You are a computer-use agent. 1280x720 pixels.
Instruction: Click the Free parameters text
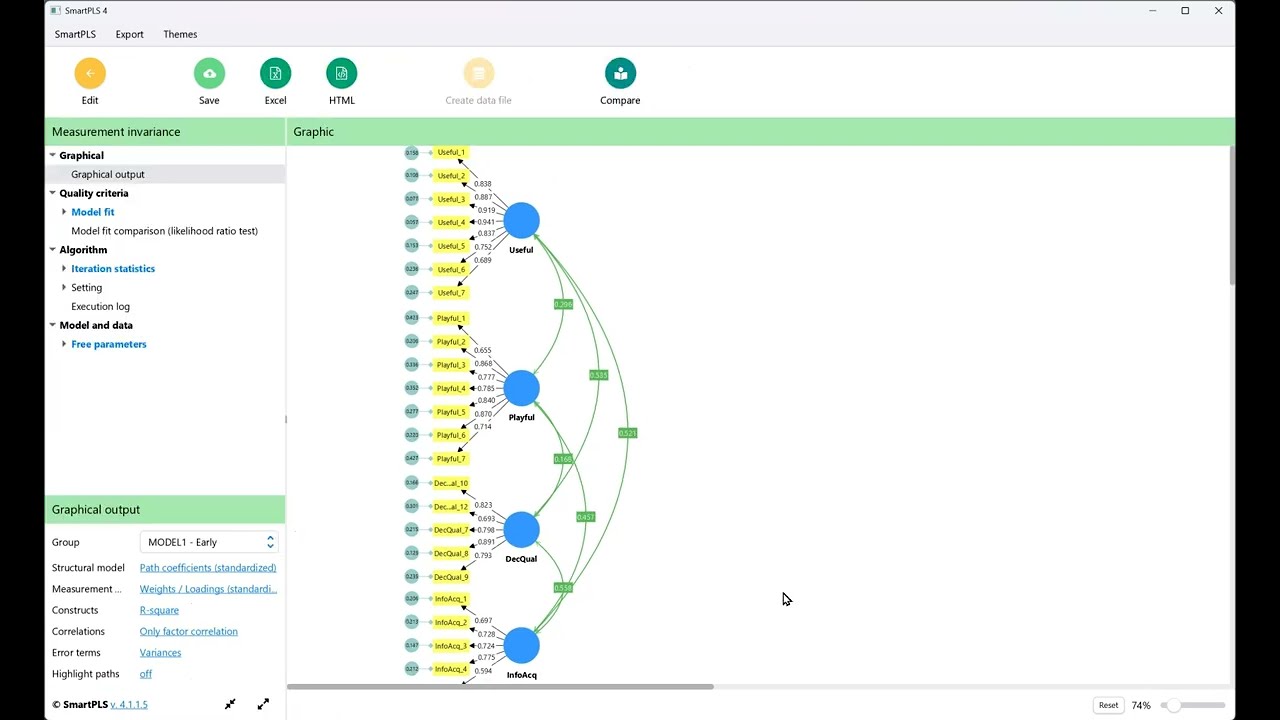109,344
